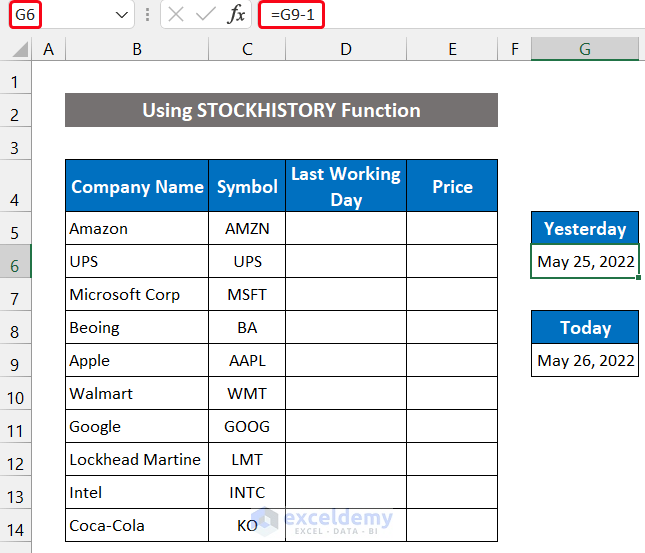Image resolution: width=645 pixels, height=553 pixels.
Task: Select the Microsoft Corp company cell
Action: point(136,295)
